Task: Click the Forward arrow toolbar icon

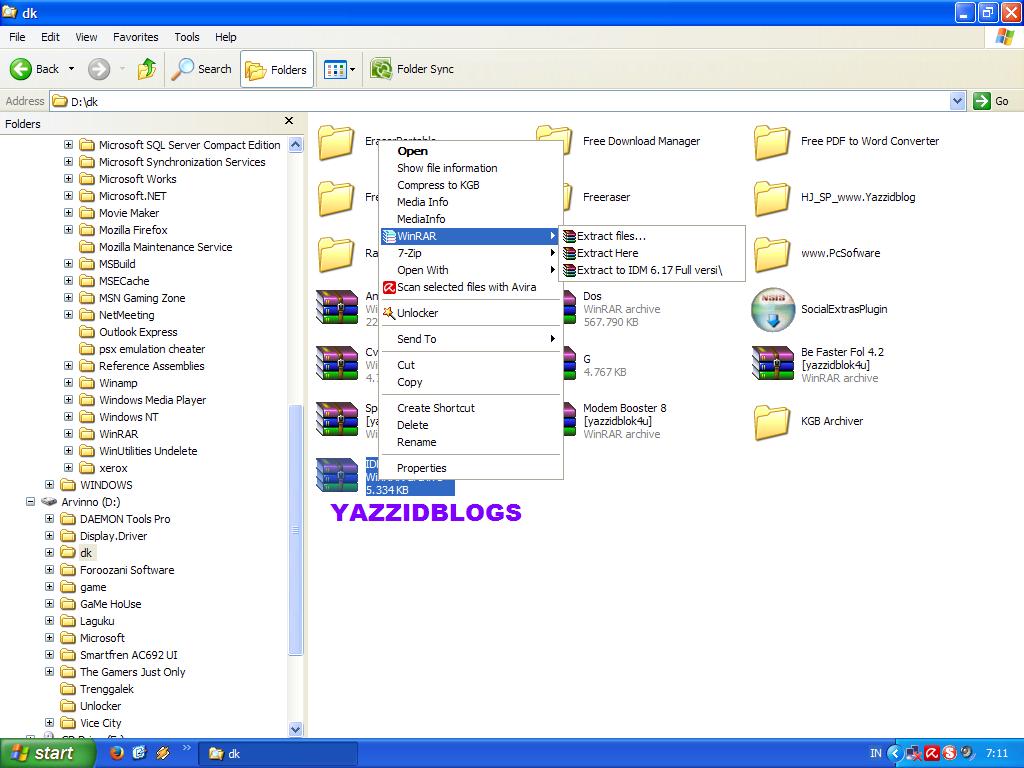Action: pyautogui.click(x=99, y=69)
